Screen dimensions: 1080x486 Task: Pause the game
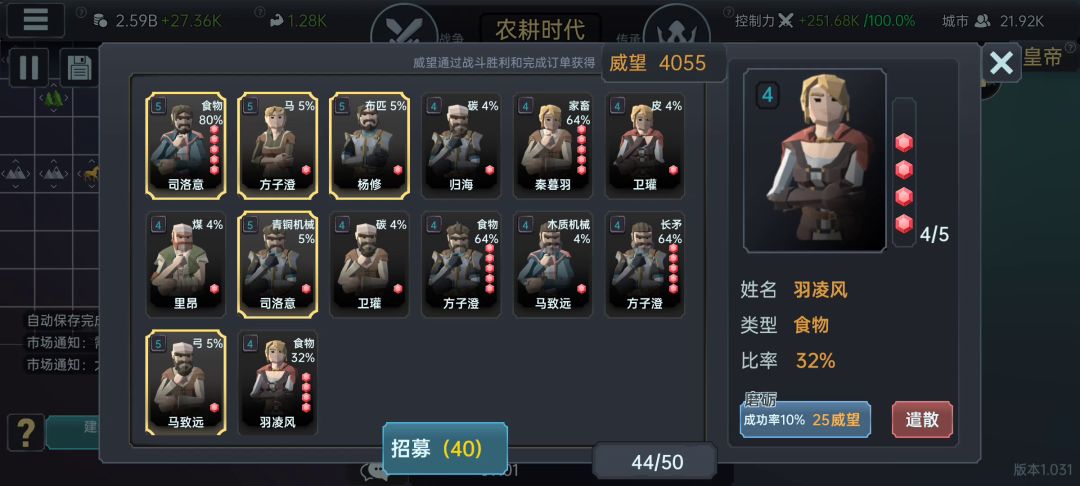[28, 68]
